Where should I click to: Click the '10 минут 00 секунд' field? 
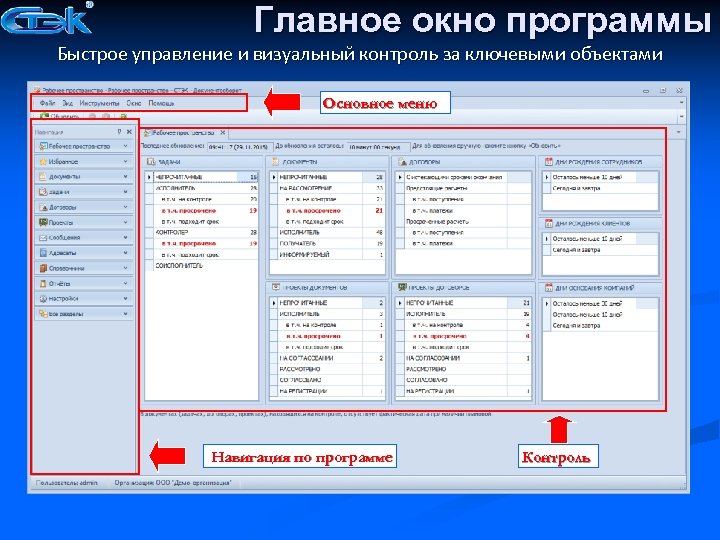378,147
